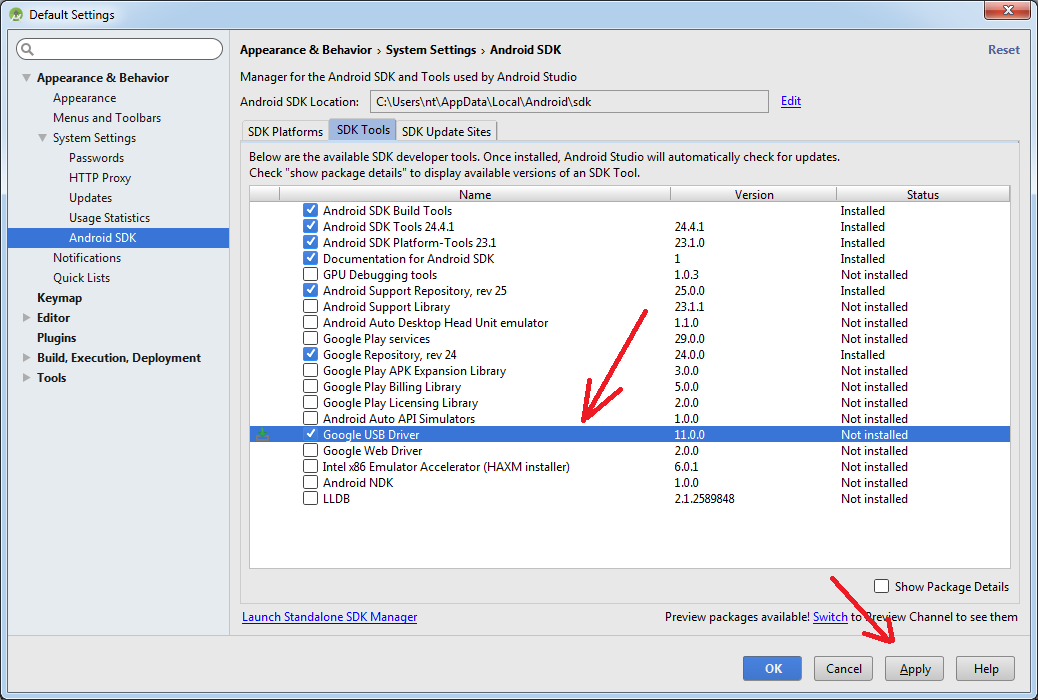Uncheck Google USB Driver

point(310,434)
